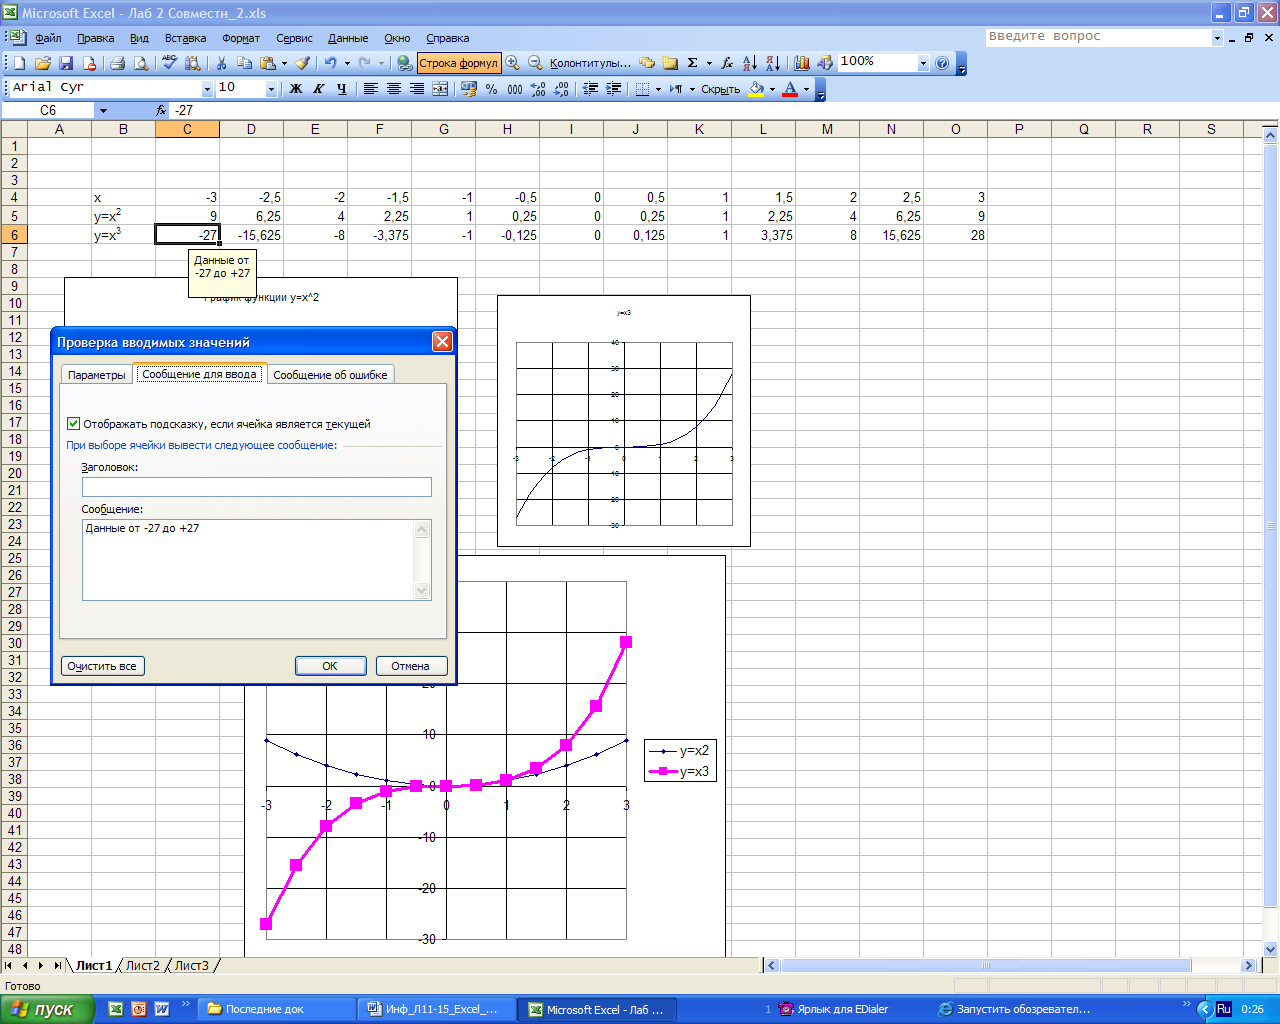
Task: Select column header D
Action: pyautogui.click(x=251, y=129)
